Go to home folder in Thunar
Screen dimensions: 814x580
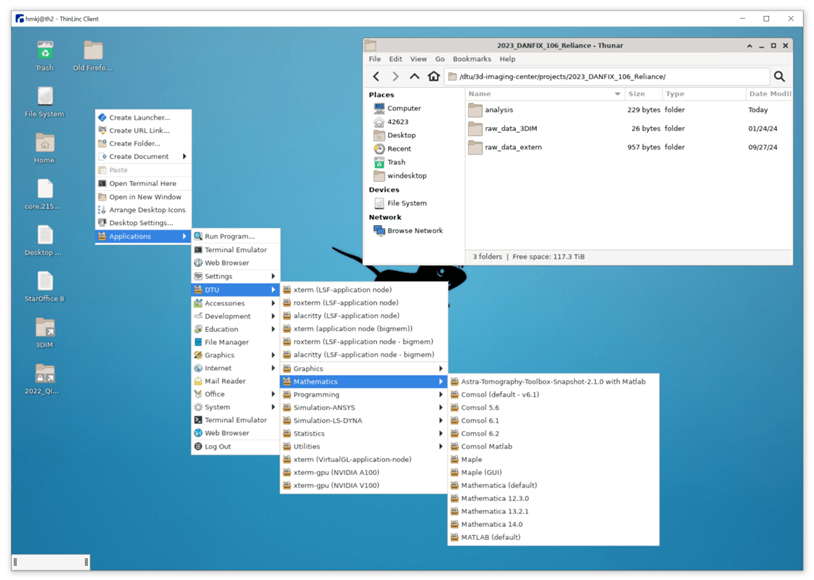433,76
